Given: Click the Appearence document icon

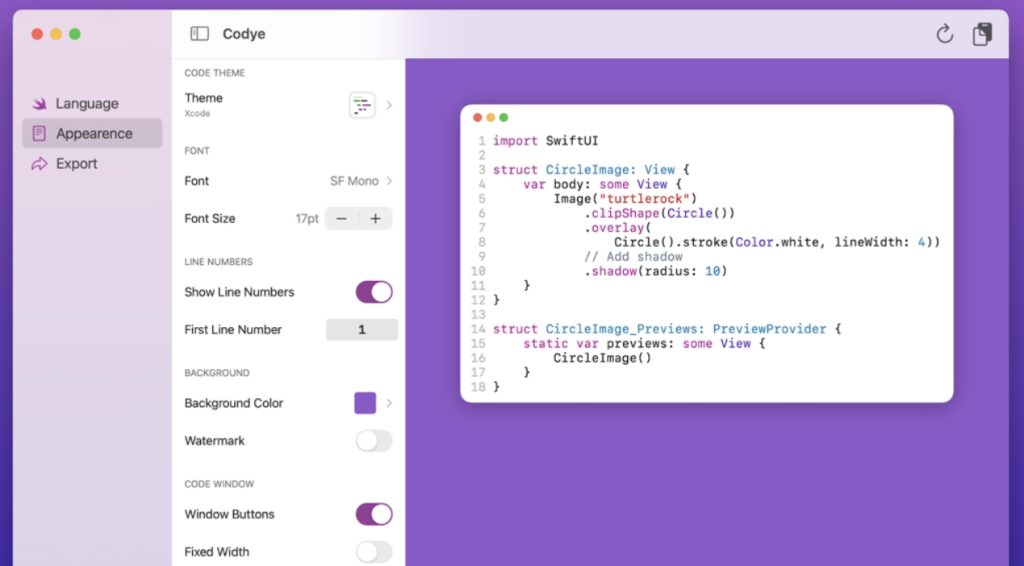Looking at the screenshot, I should 39,133.
